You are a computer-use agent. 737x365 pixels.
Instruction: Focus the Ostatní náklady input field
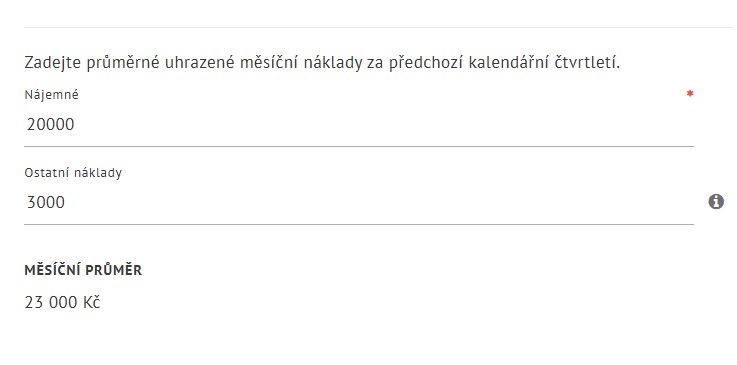tap(359, 202)
